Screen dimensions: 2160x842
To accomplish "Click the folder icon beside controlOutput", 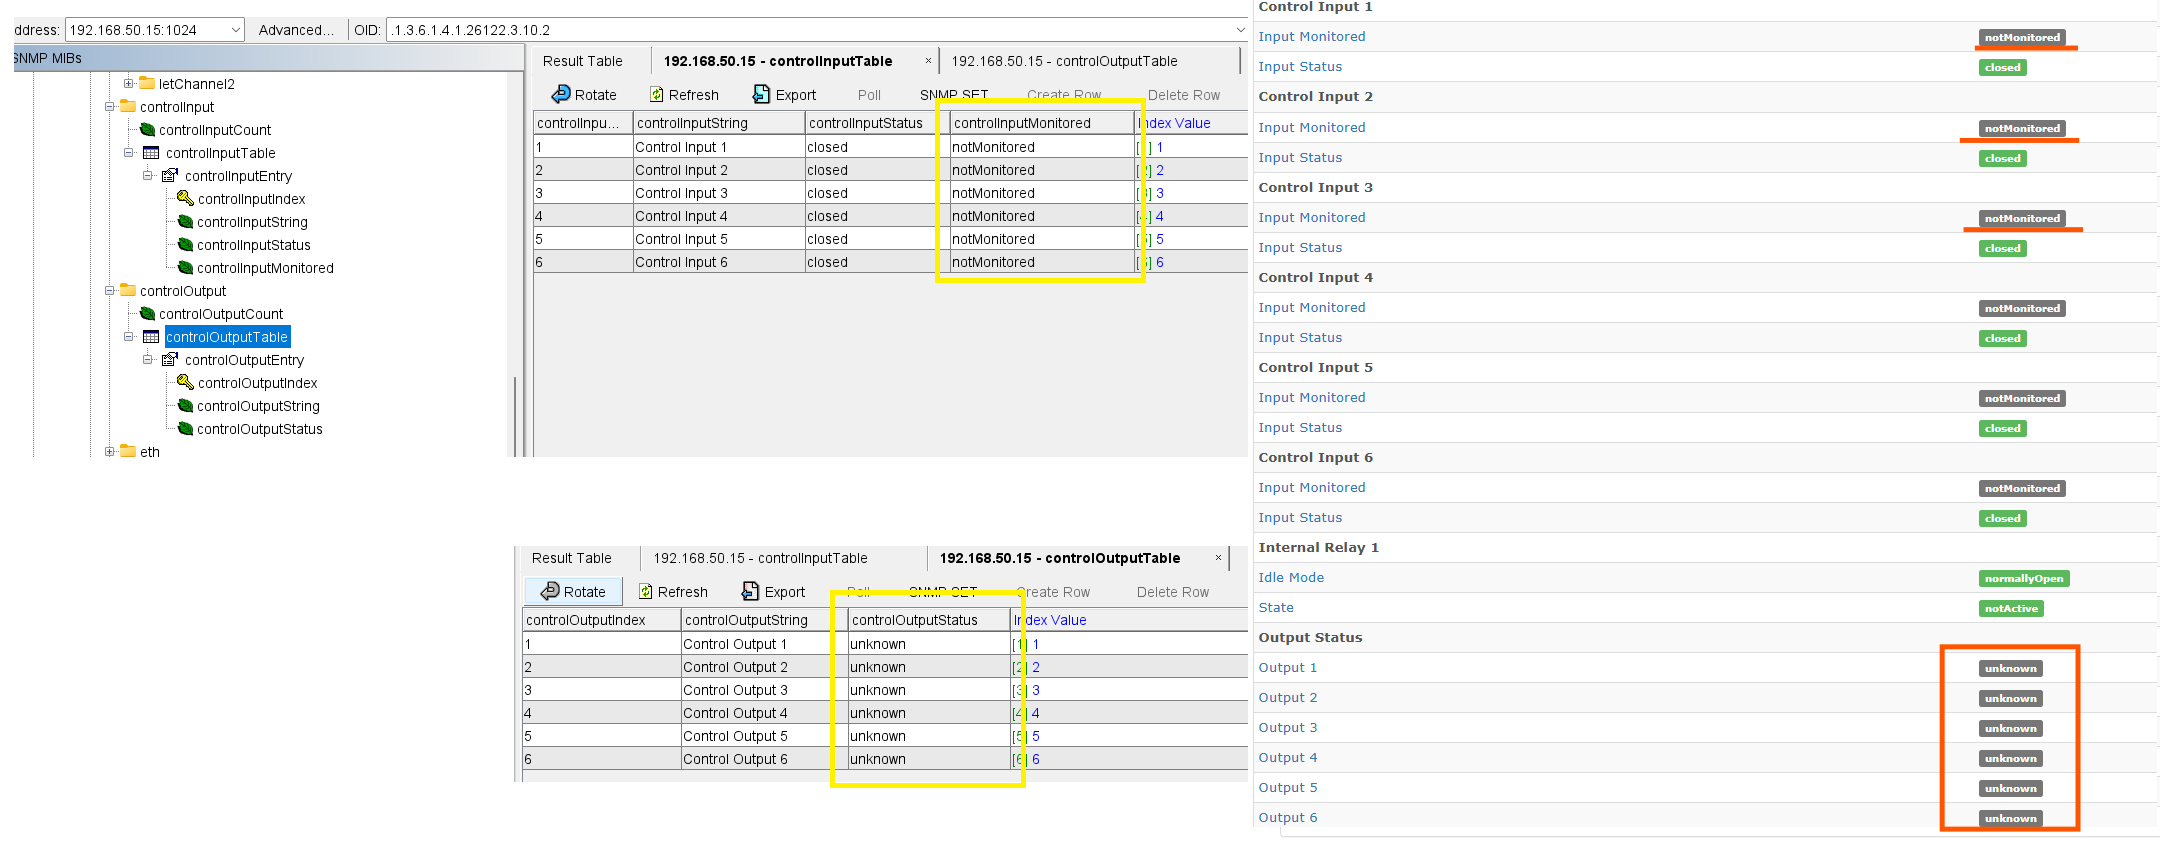I will [128, 291].
